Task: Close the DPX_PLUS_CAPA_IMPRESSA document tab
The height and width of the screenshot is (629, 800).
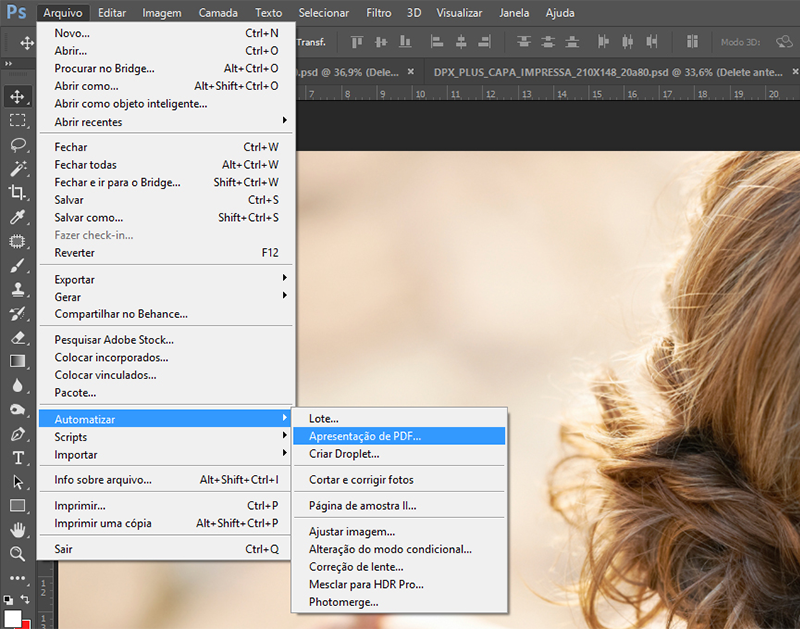Action: click(x=795, y=73)
